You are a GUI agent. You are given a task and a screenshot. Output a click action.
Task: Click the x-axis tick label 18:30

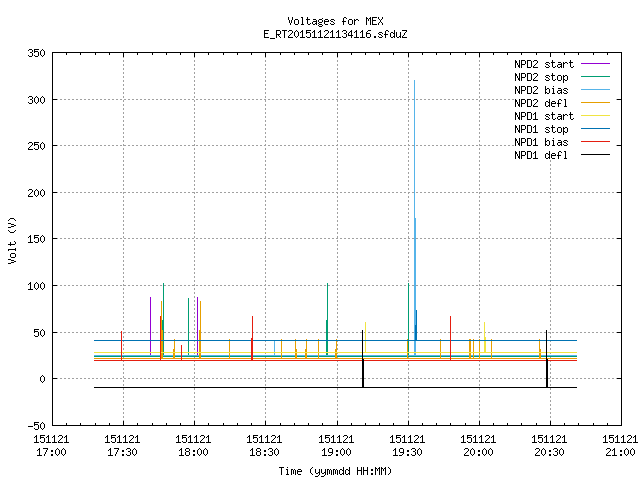click(x=264, y=452)
